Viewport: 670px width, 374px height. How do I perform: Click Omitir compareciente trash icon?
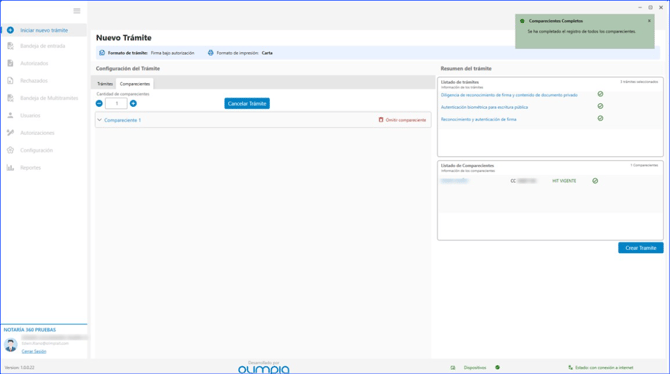(381, 120)
